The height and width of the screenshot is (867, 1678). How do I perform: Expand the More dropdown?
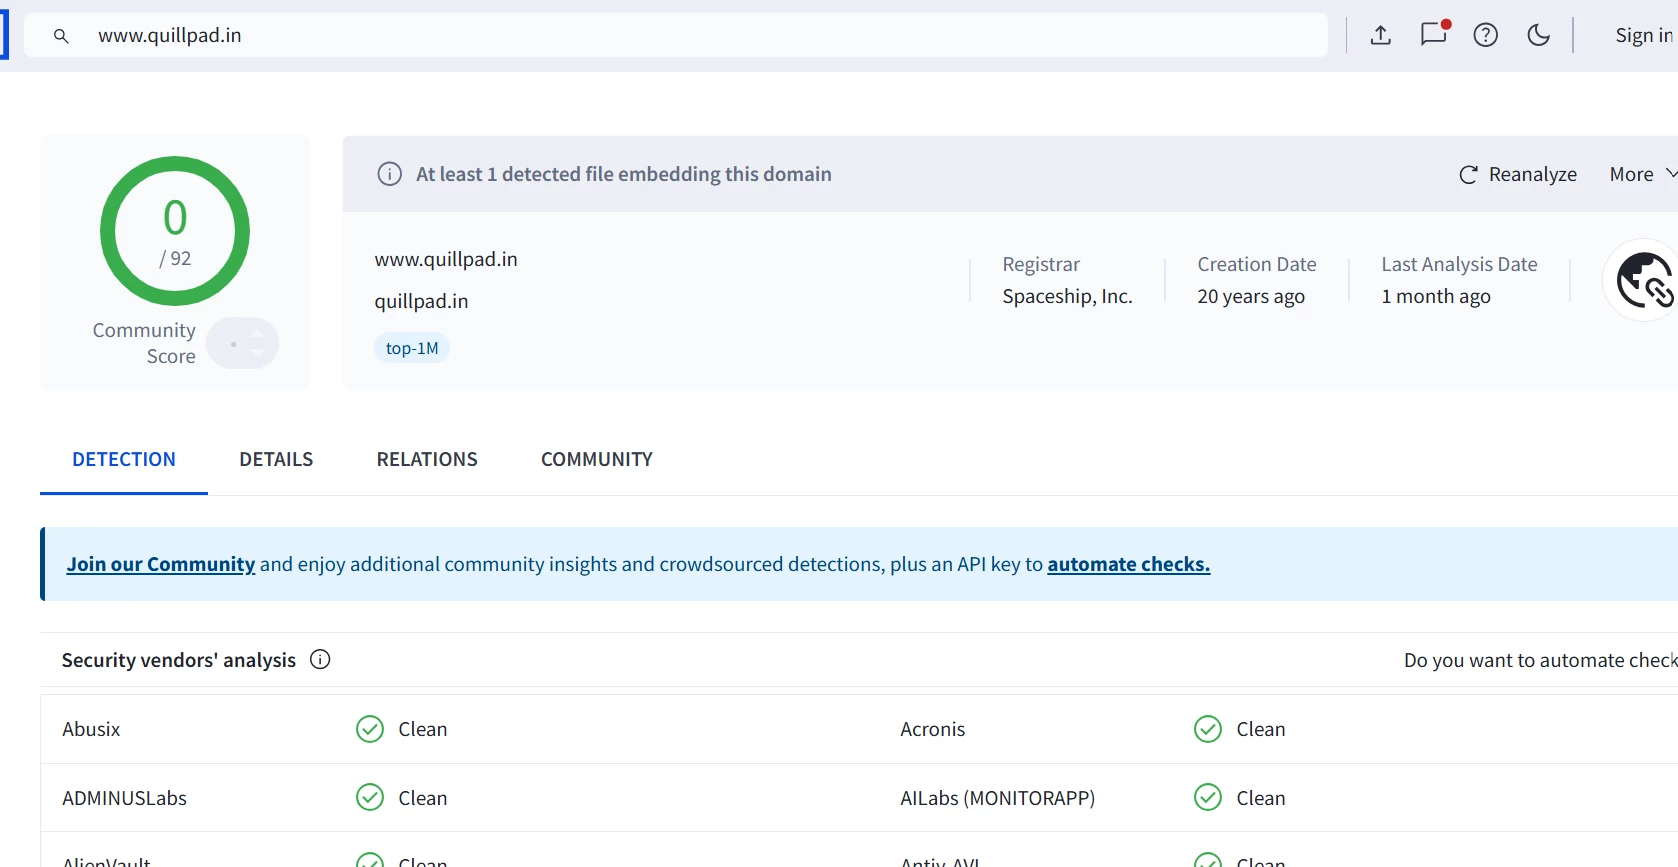(1643, 174)
